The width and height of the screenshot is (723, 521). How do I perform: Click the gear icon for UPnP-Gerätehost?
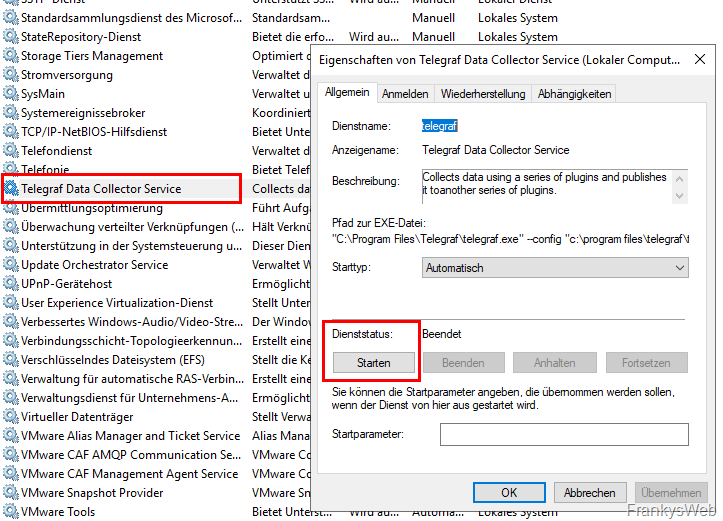tap(11, 284)
